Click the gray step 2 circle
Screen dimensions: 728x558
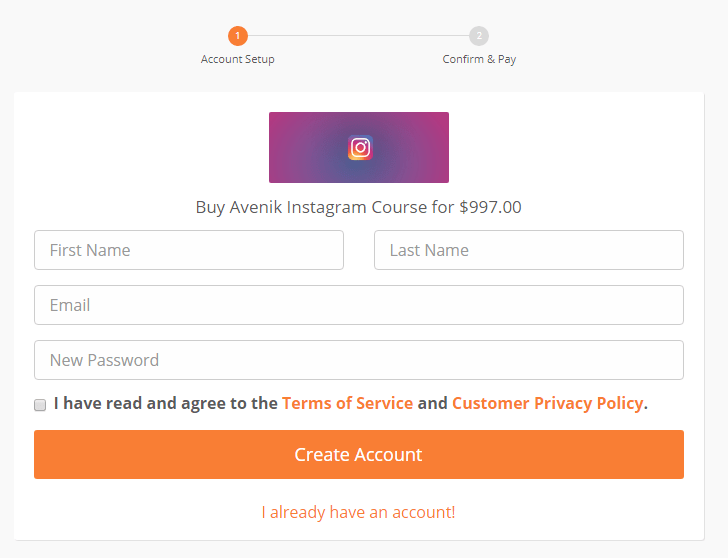coord(479,36)
